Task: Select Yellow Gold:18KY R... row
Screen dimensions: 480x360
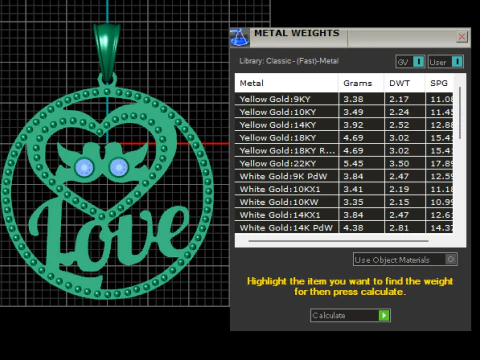Action: (x=344, y=151)
